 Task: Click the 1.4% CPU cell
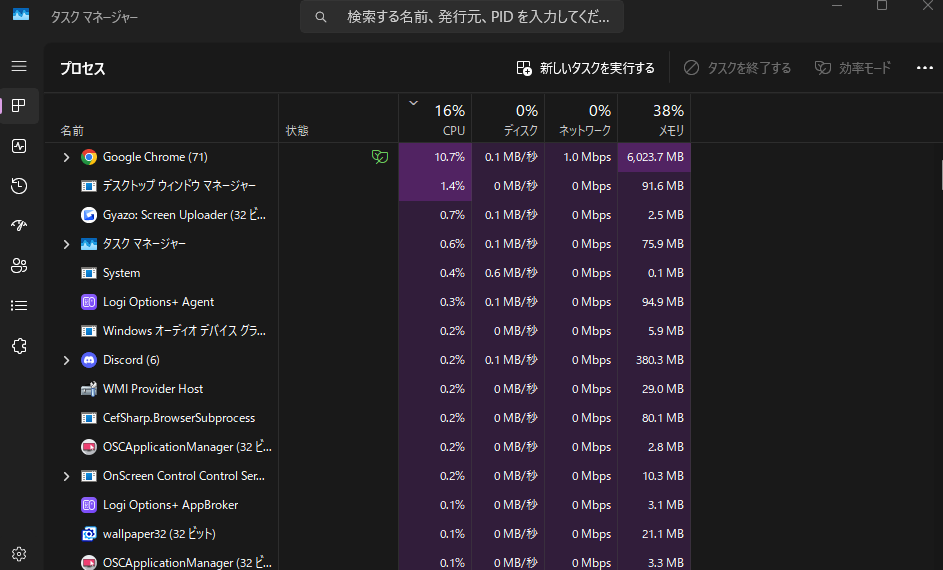[435, 186]
